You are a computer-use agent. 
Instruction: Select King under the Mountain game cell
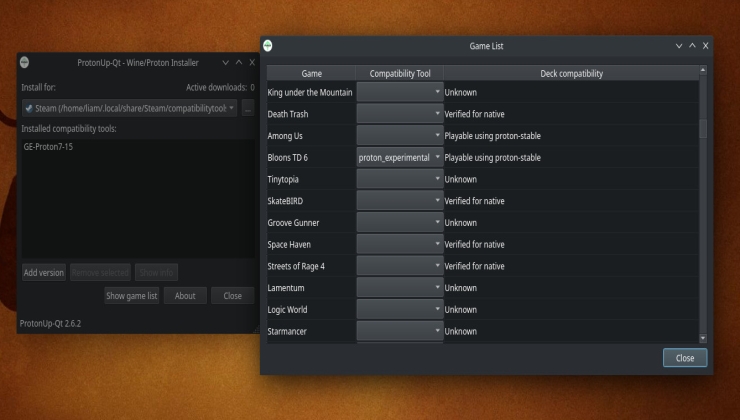tap(311, 92)
